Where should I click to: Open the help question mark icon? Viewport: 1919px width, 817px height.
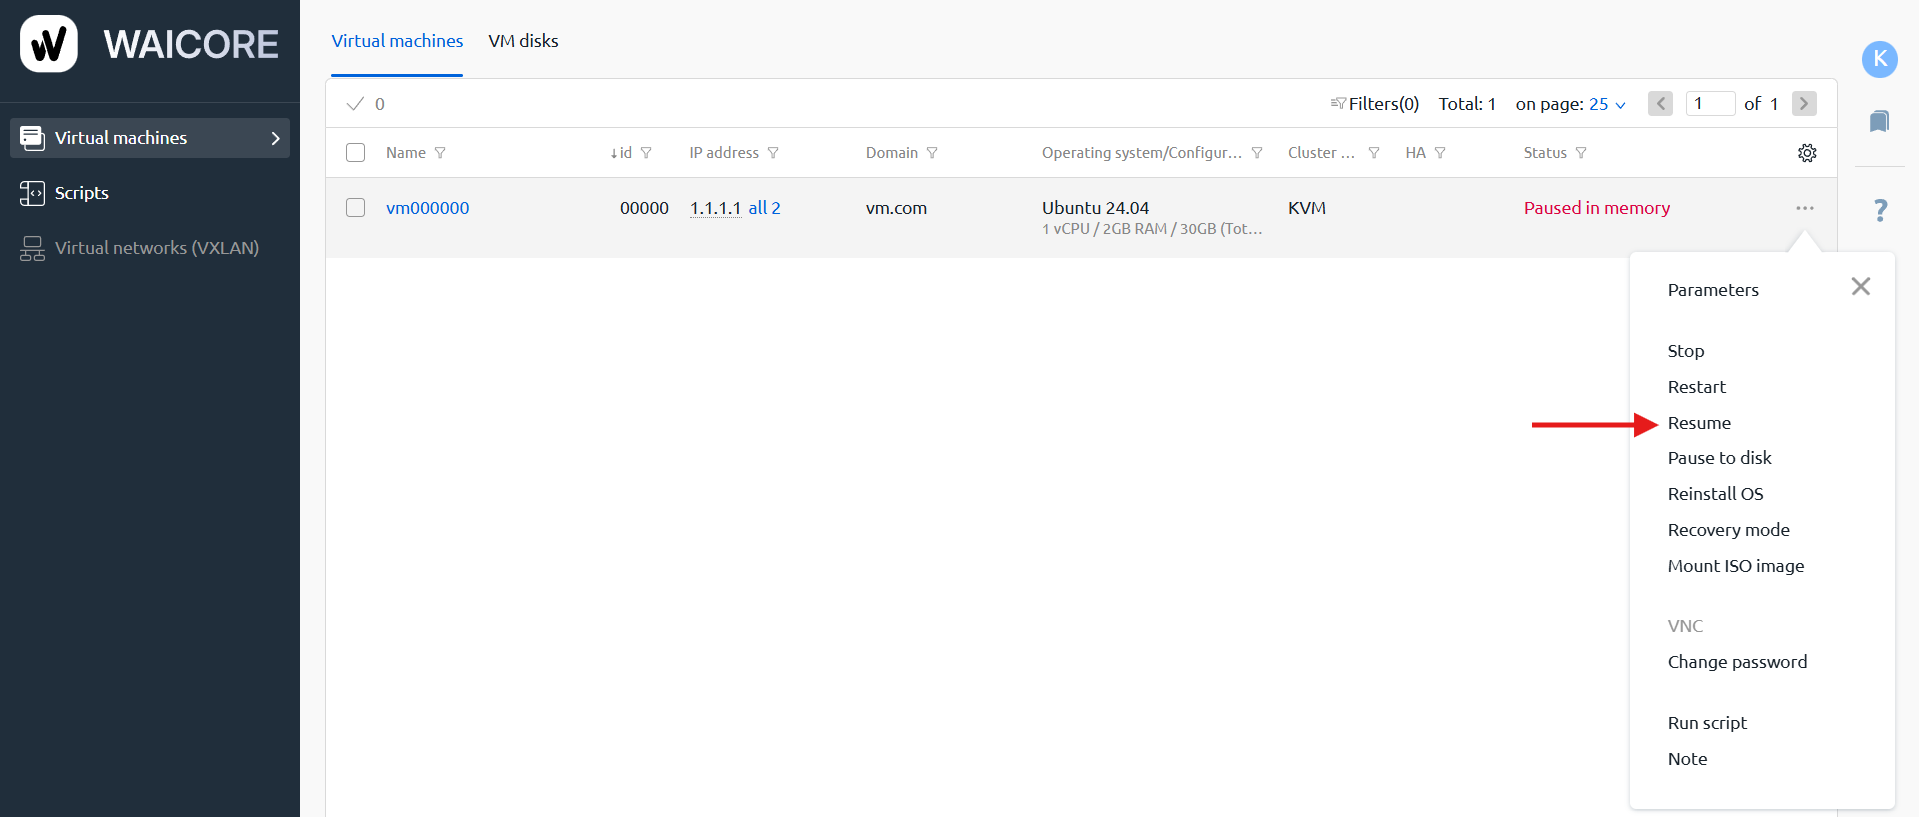coord(1880,210)
